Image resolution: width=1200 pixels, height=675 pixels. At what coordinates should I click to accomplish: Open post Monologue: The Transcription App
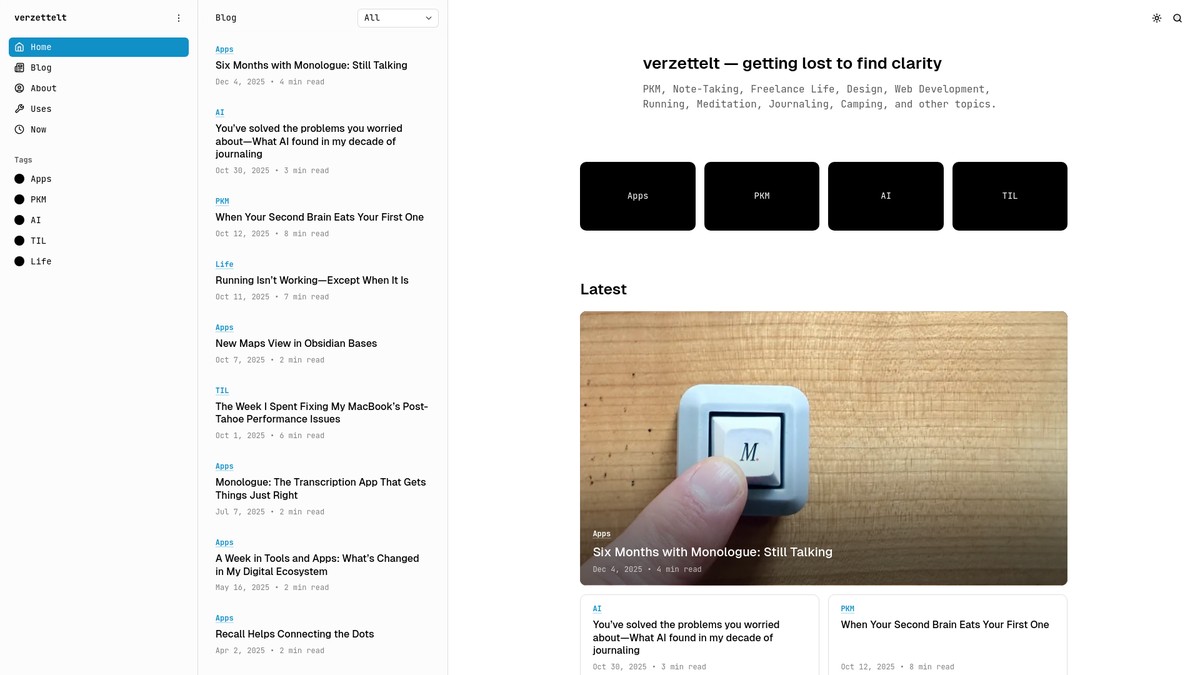pos(321,489)
